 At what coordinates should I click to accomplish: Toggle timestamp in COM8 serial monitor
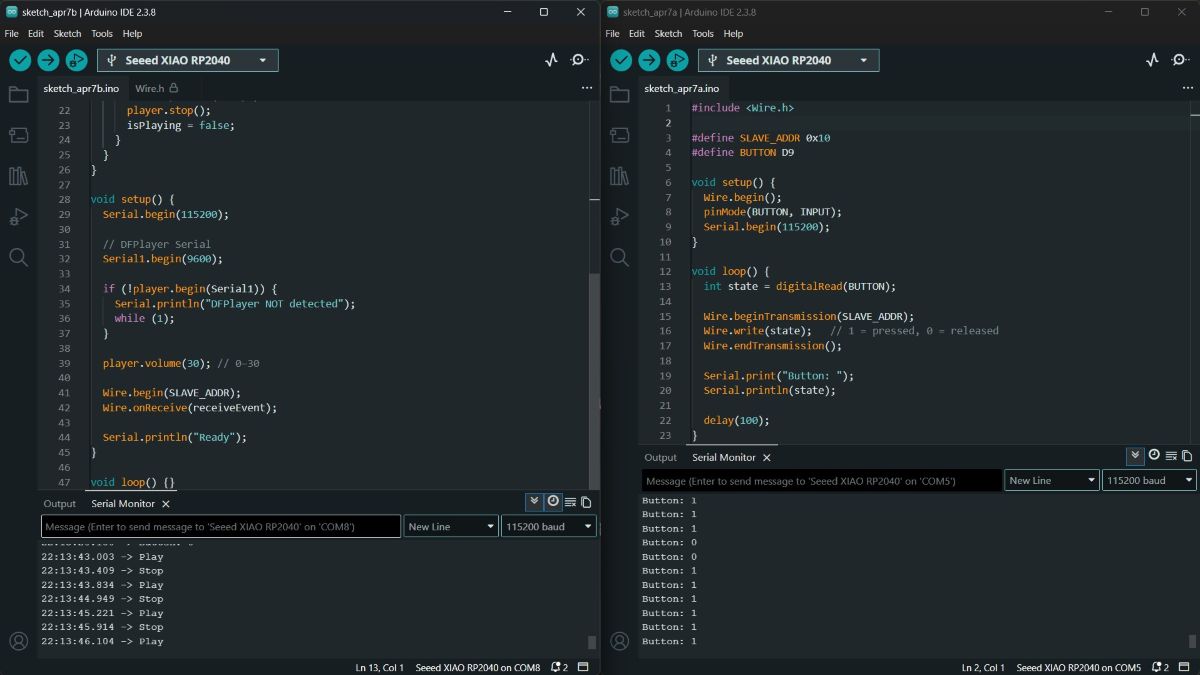click(553, 502)
